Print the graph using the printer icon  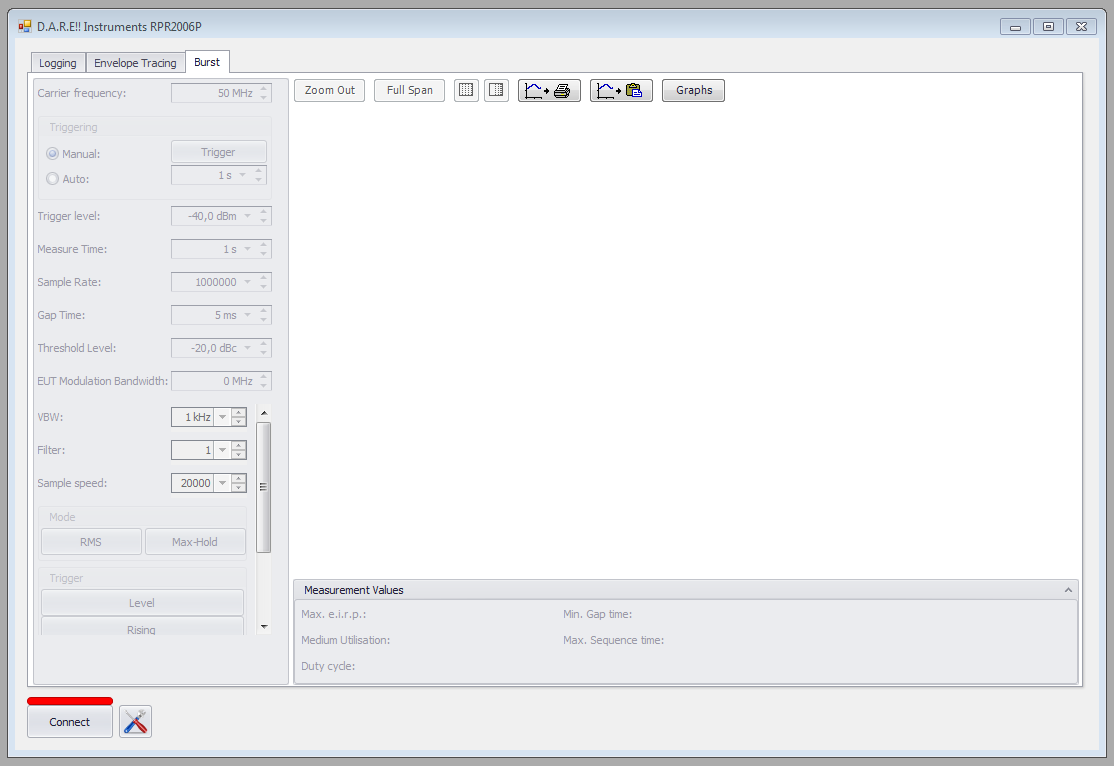coord(549,90)
